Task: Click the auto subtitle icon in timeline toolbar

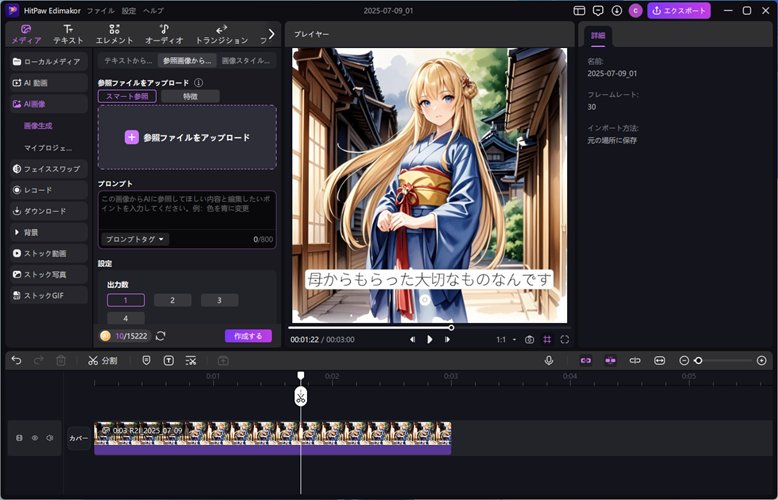Action: coord(191,361)
